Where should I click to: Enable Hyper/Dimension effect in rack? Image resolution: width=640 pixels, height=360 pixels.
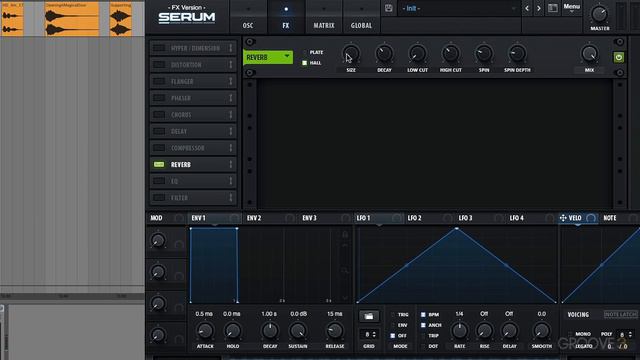(159, 48)
